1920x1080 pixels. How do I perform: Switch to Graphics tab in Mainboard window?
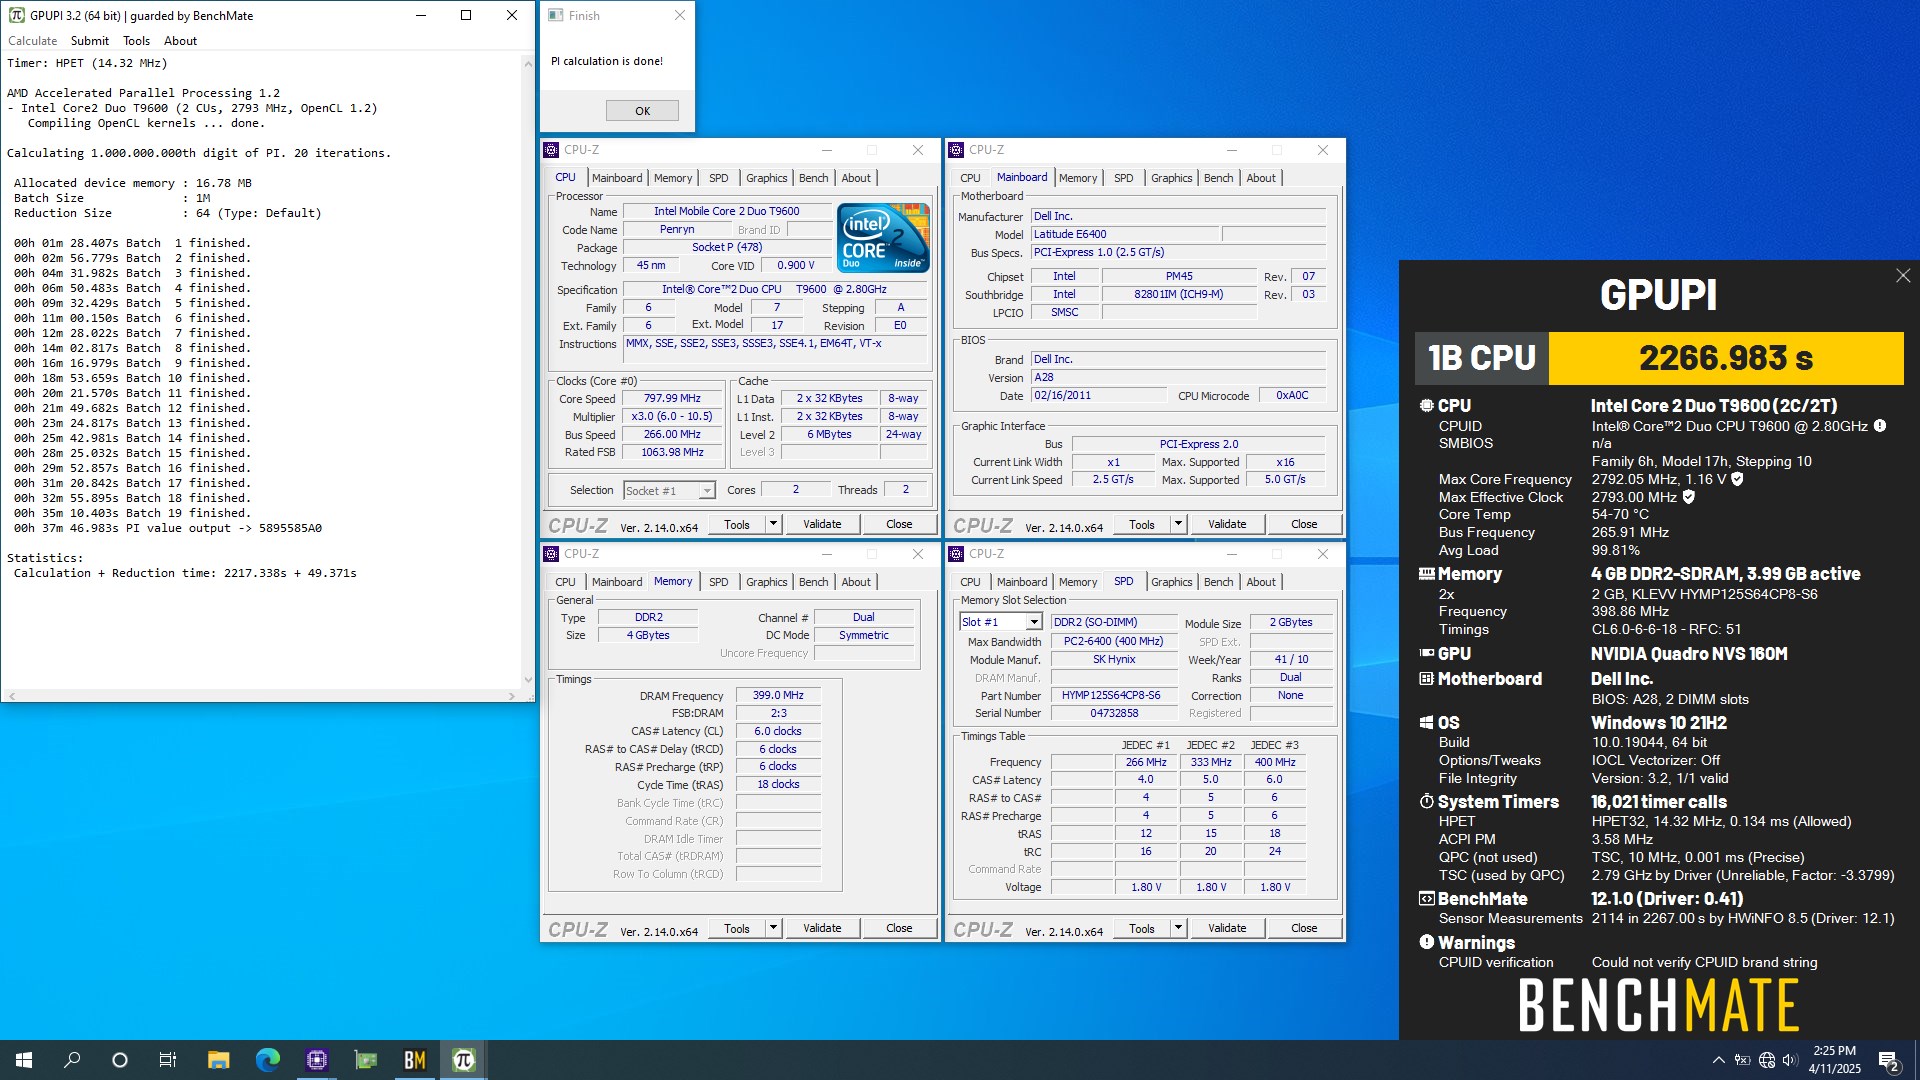[1171, 178]
